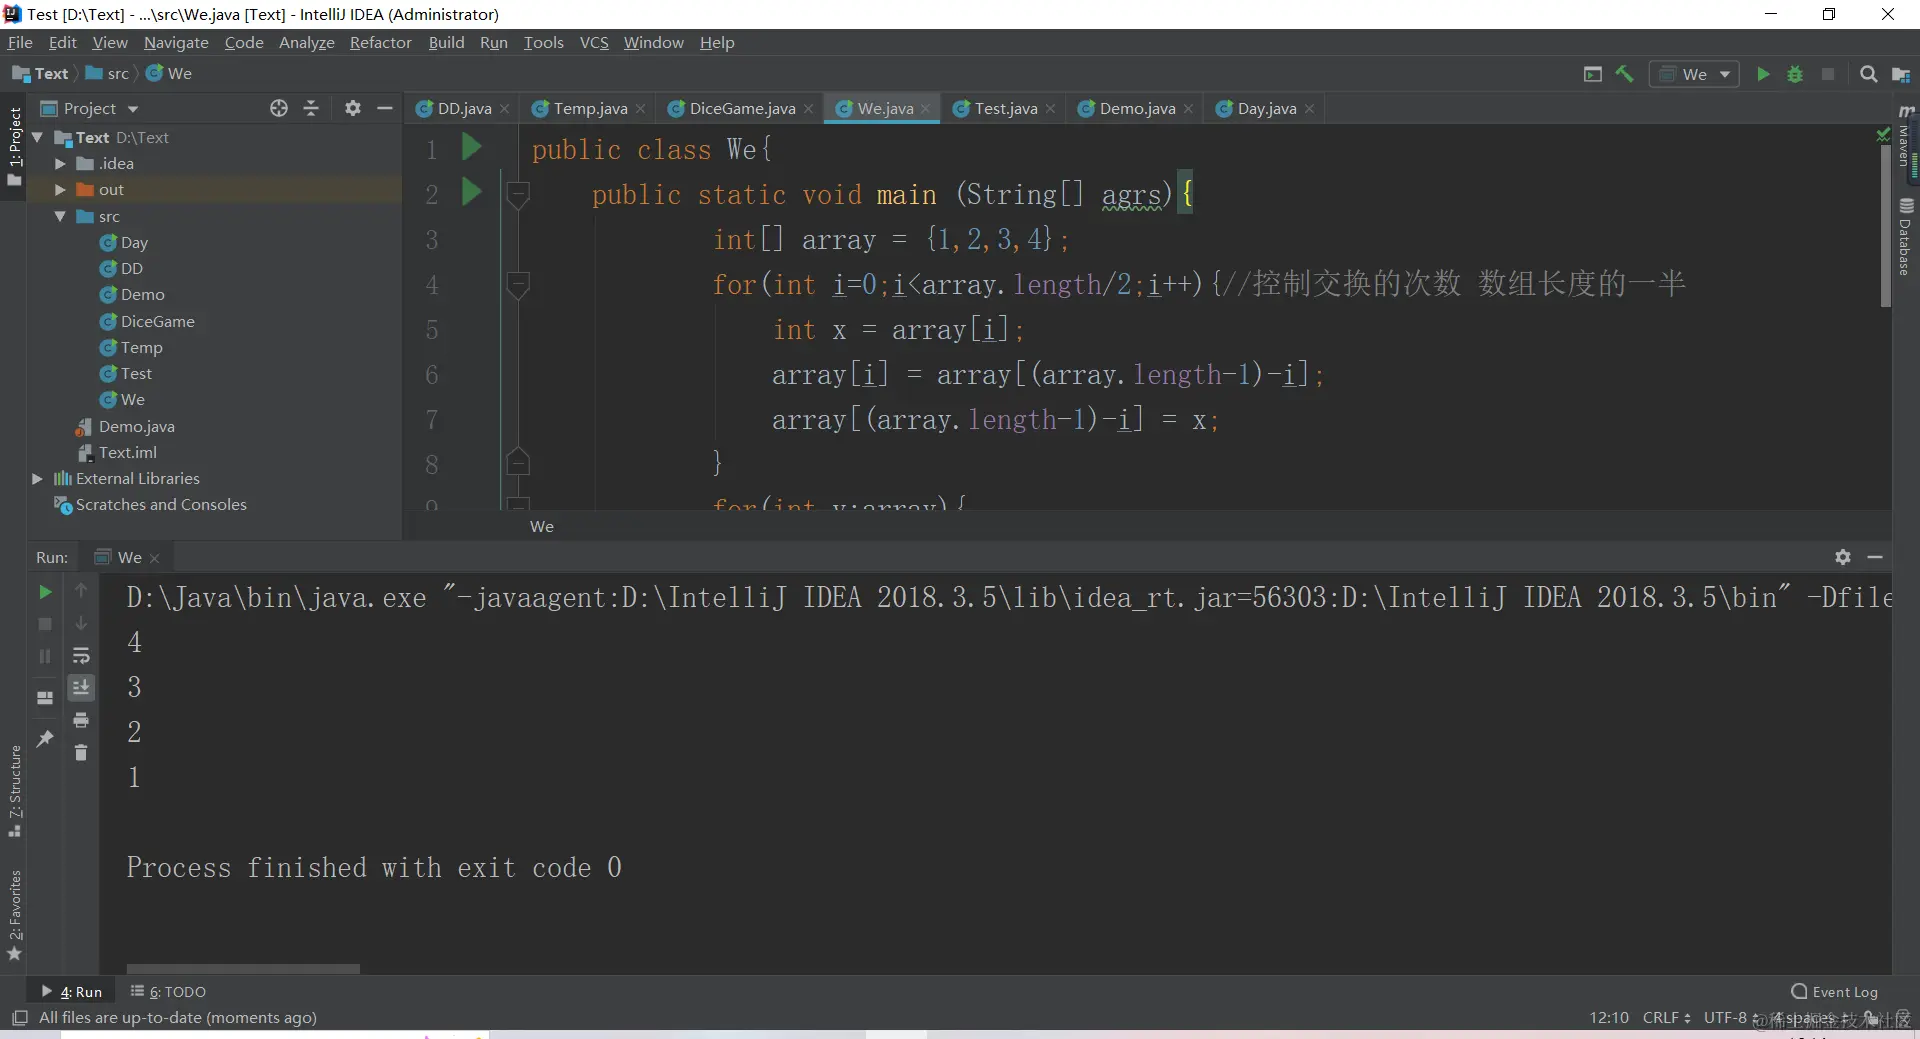Viewport: 1920px width, 1039px height.
Task: Change CRLF line separator setting
Action: 1667,1018
